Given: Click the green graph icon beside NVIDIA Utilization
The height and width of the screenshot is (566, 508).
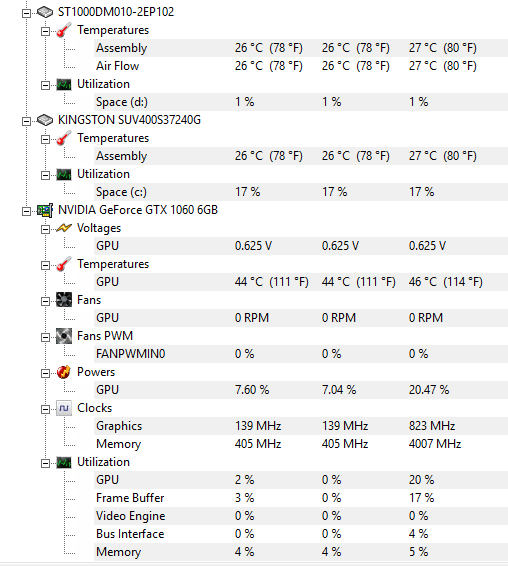Looking at the screenshot, I should [64, 462].
